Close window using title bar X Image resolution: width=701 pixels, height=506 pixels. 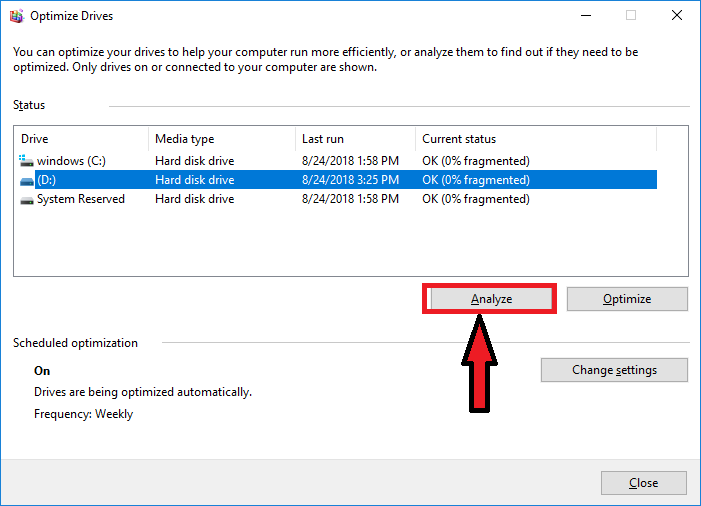677,16
